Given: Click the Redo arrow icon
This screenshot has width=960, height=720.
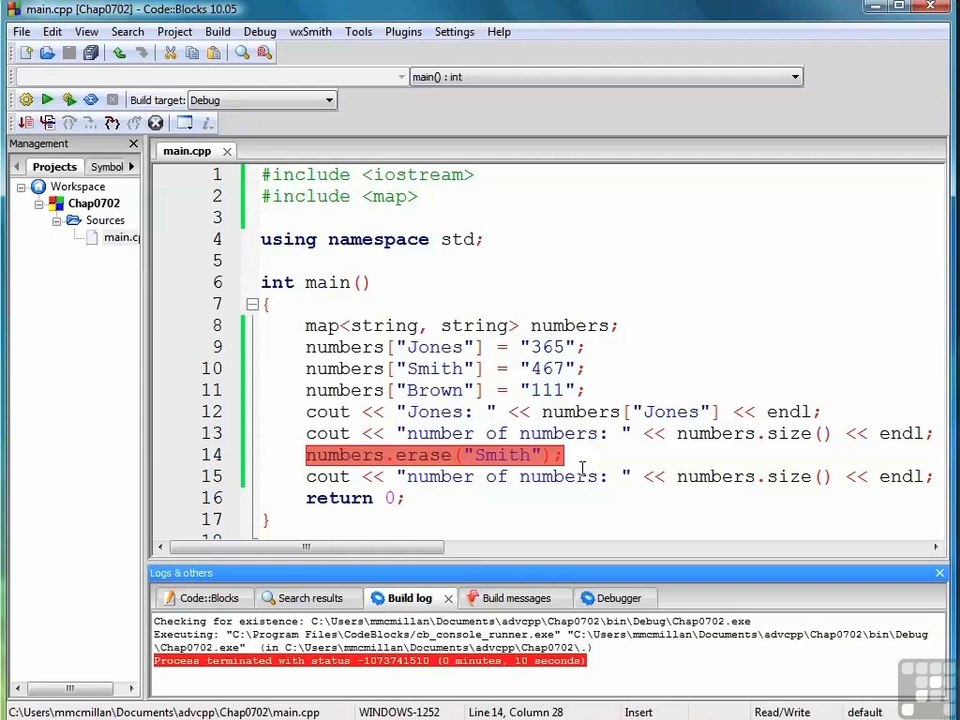Looking at the screenshot, I should [x=141, y=53].
